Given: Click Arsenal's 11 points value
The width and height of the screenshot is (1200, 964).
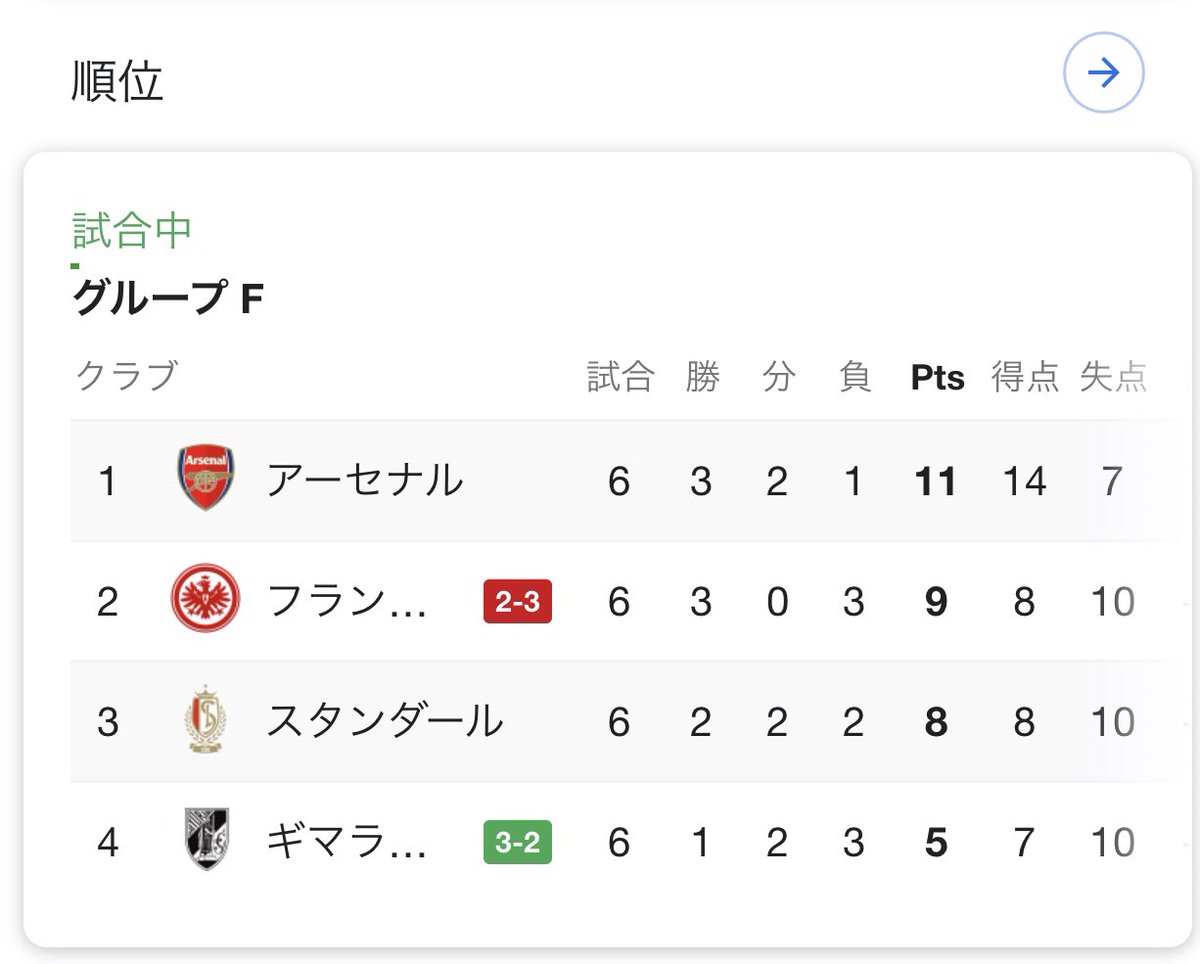Looking at the screenshot, I should [936, 481].
